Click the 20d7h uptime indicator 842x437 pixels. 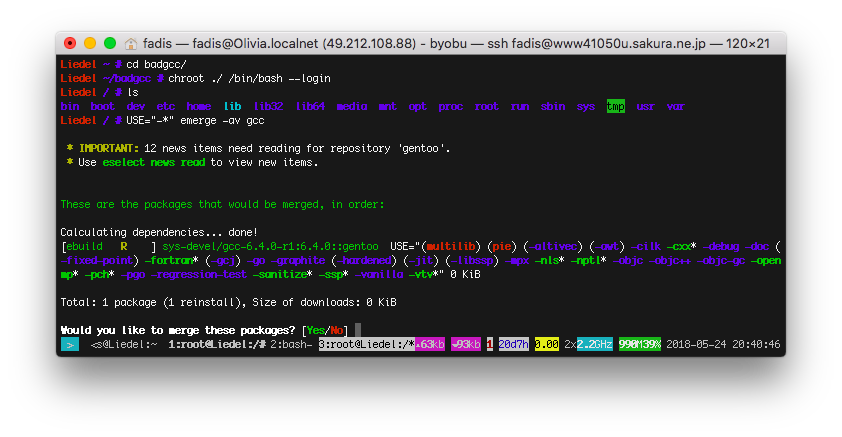click(x=513, y=344)
